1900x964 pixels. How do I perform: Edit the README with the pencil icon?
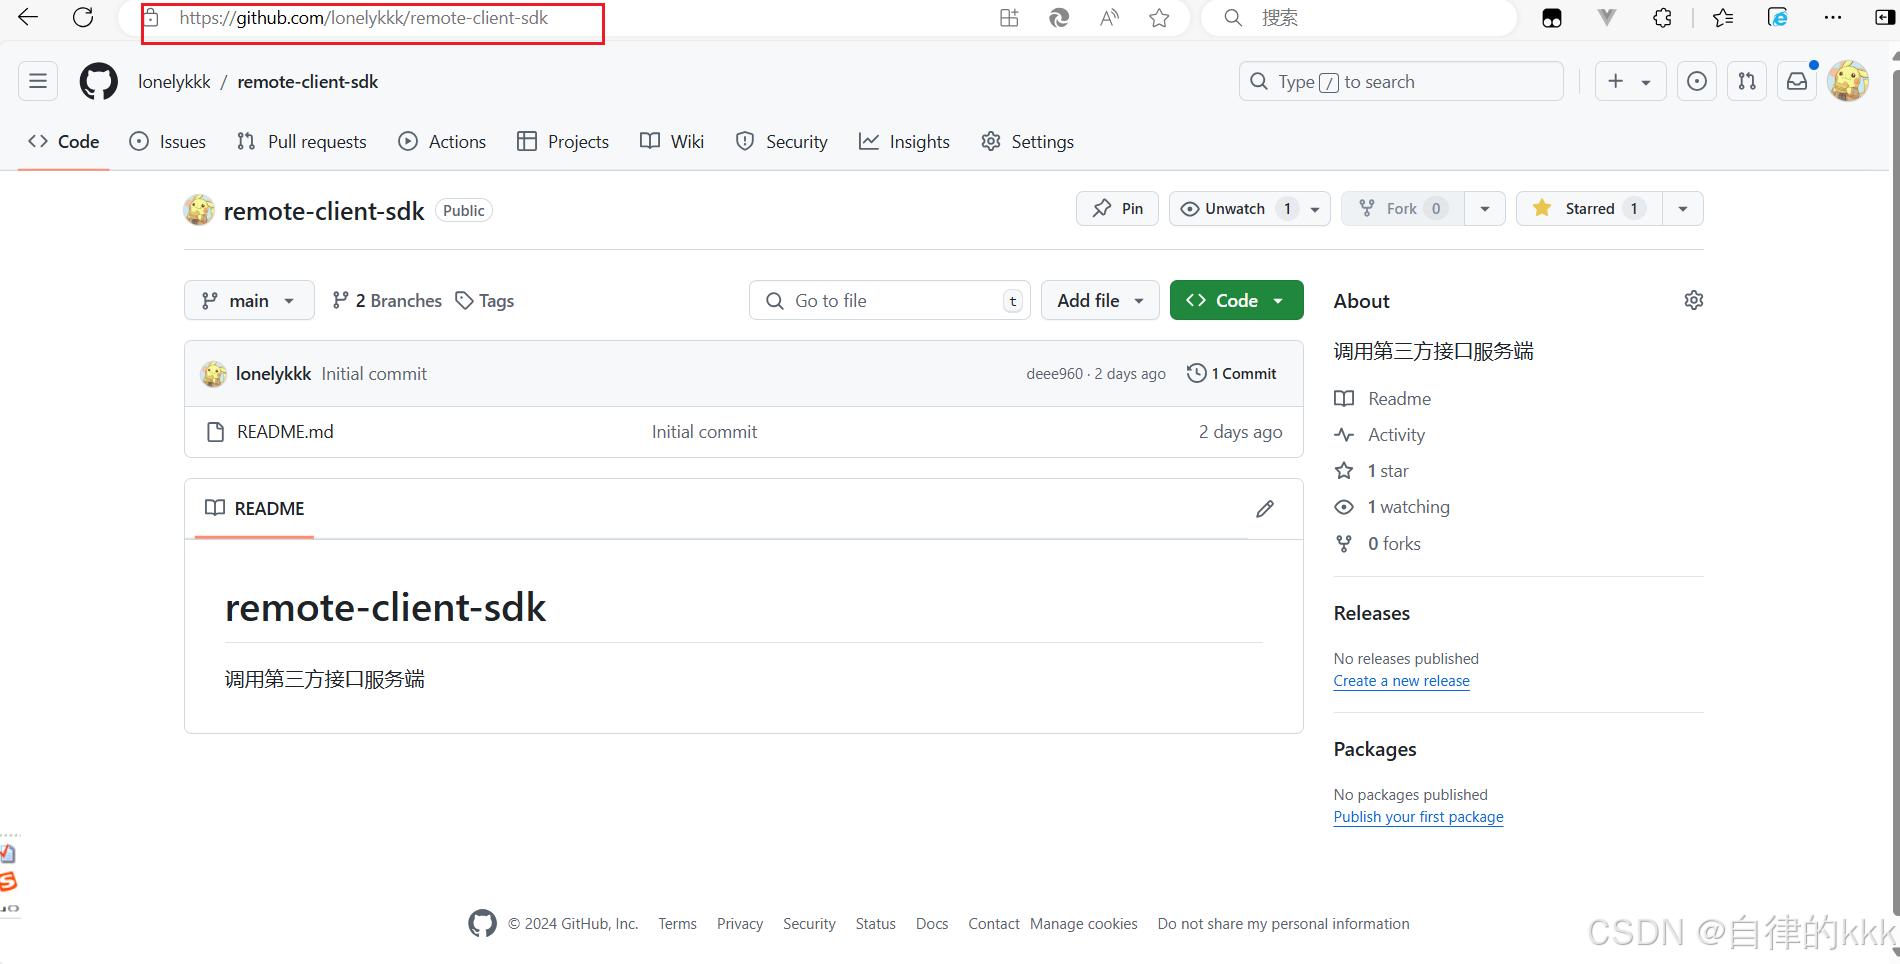coord(1265,509)
